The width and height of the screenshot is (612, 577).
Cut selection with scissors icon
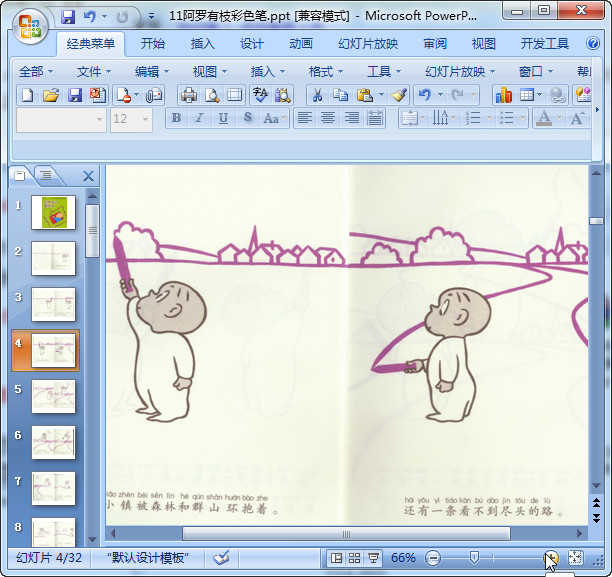(x=317, y=95)
